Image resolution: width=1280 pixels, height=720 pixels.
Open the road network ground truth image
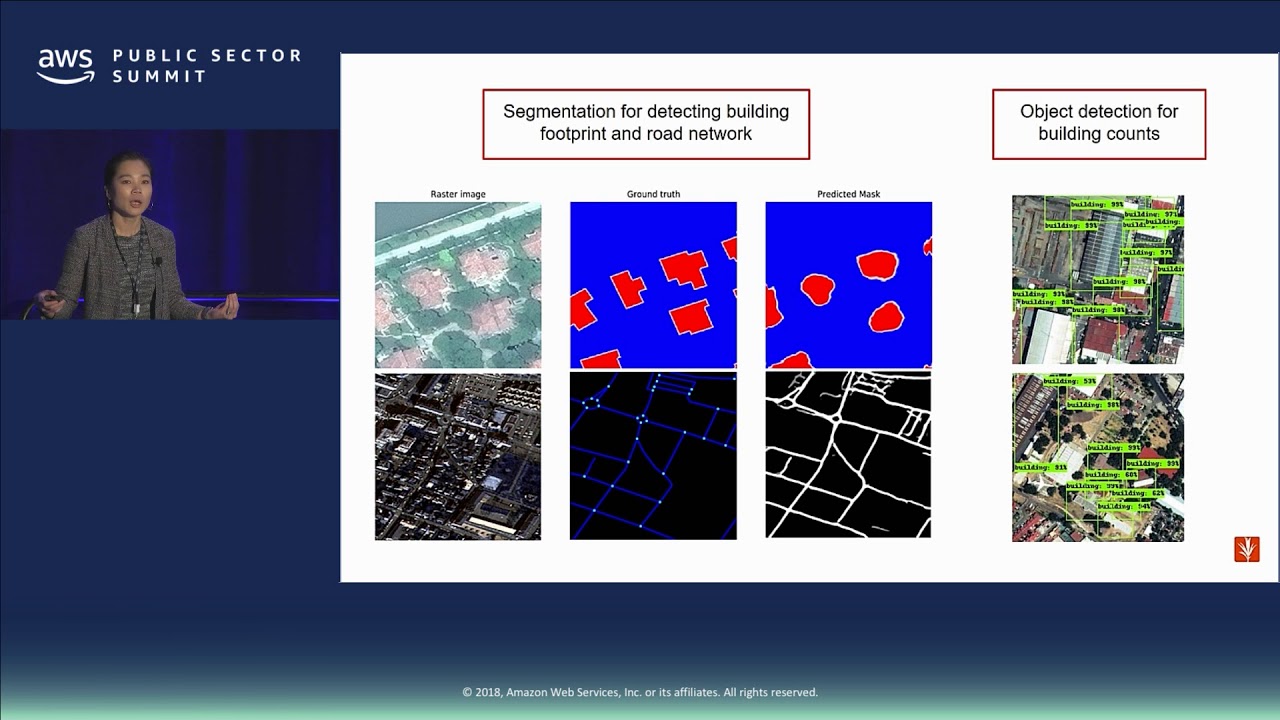[x=653, y=457]
